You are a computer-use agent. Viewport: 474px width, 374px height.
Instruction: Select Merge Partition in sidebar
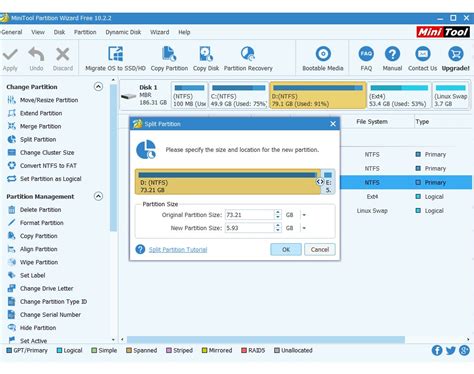click(x=34, y=126)
